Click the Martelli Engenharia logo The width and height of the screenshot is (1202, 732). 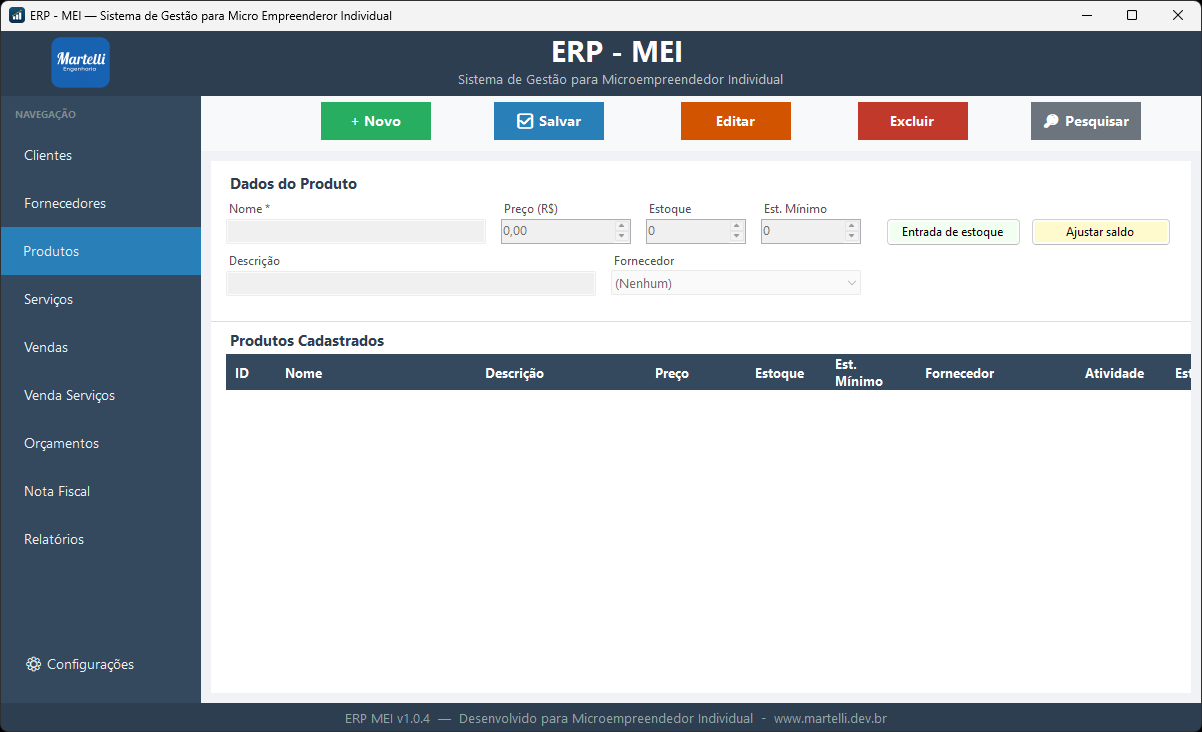coord(80,62)
